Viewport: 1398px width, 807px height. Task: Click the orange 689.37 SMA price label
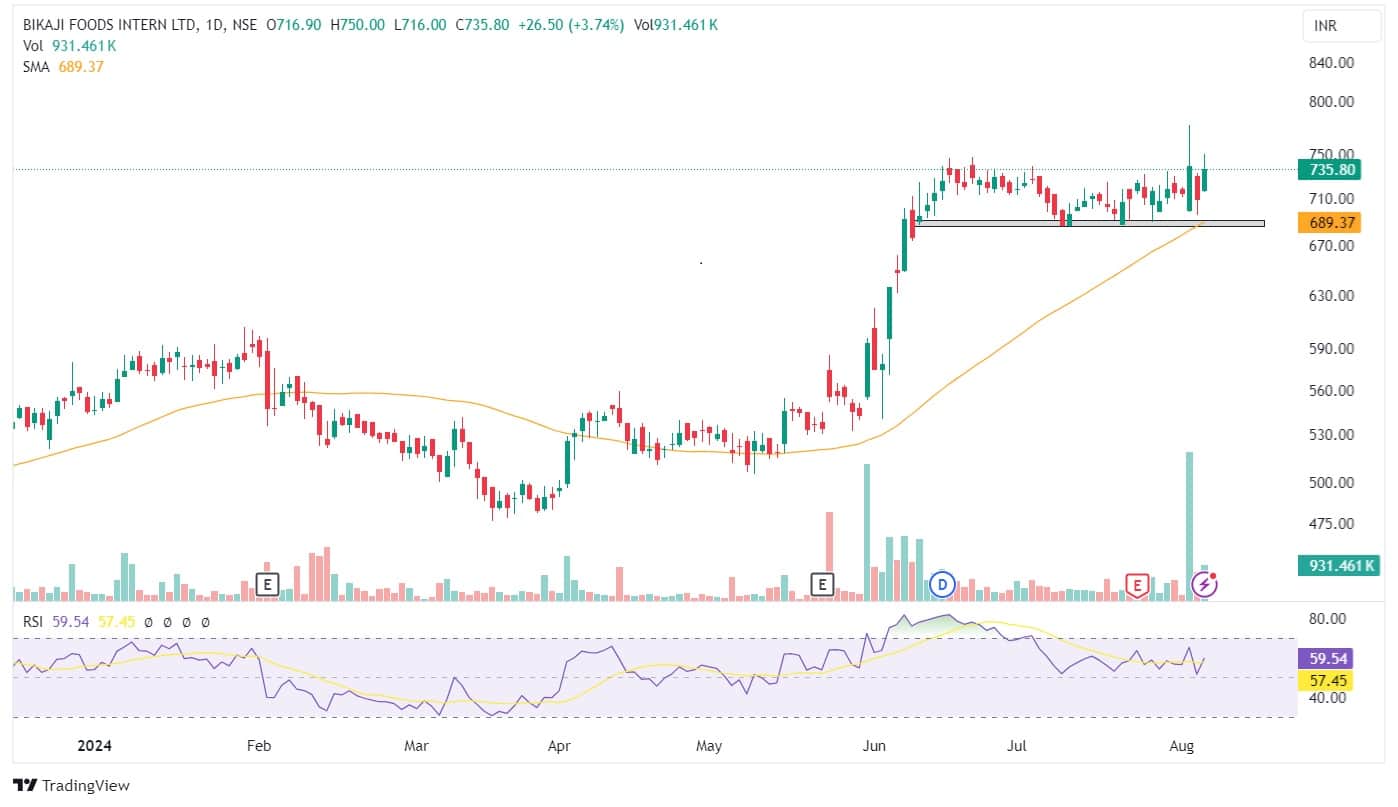[1328, 222]
